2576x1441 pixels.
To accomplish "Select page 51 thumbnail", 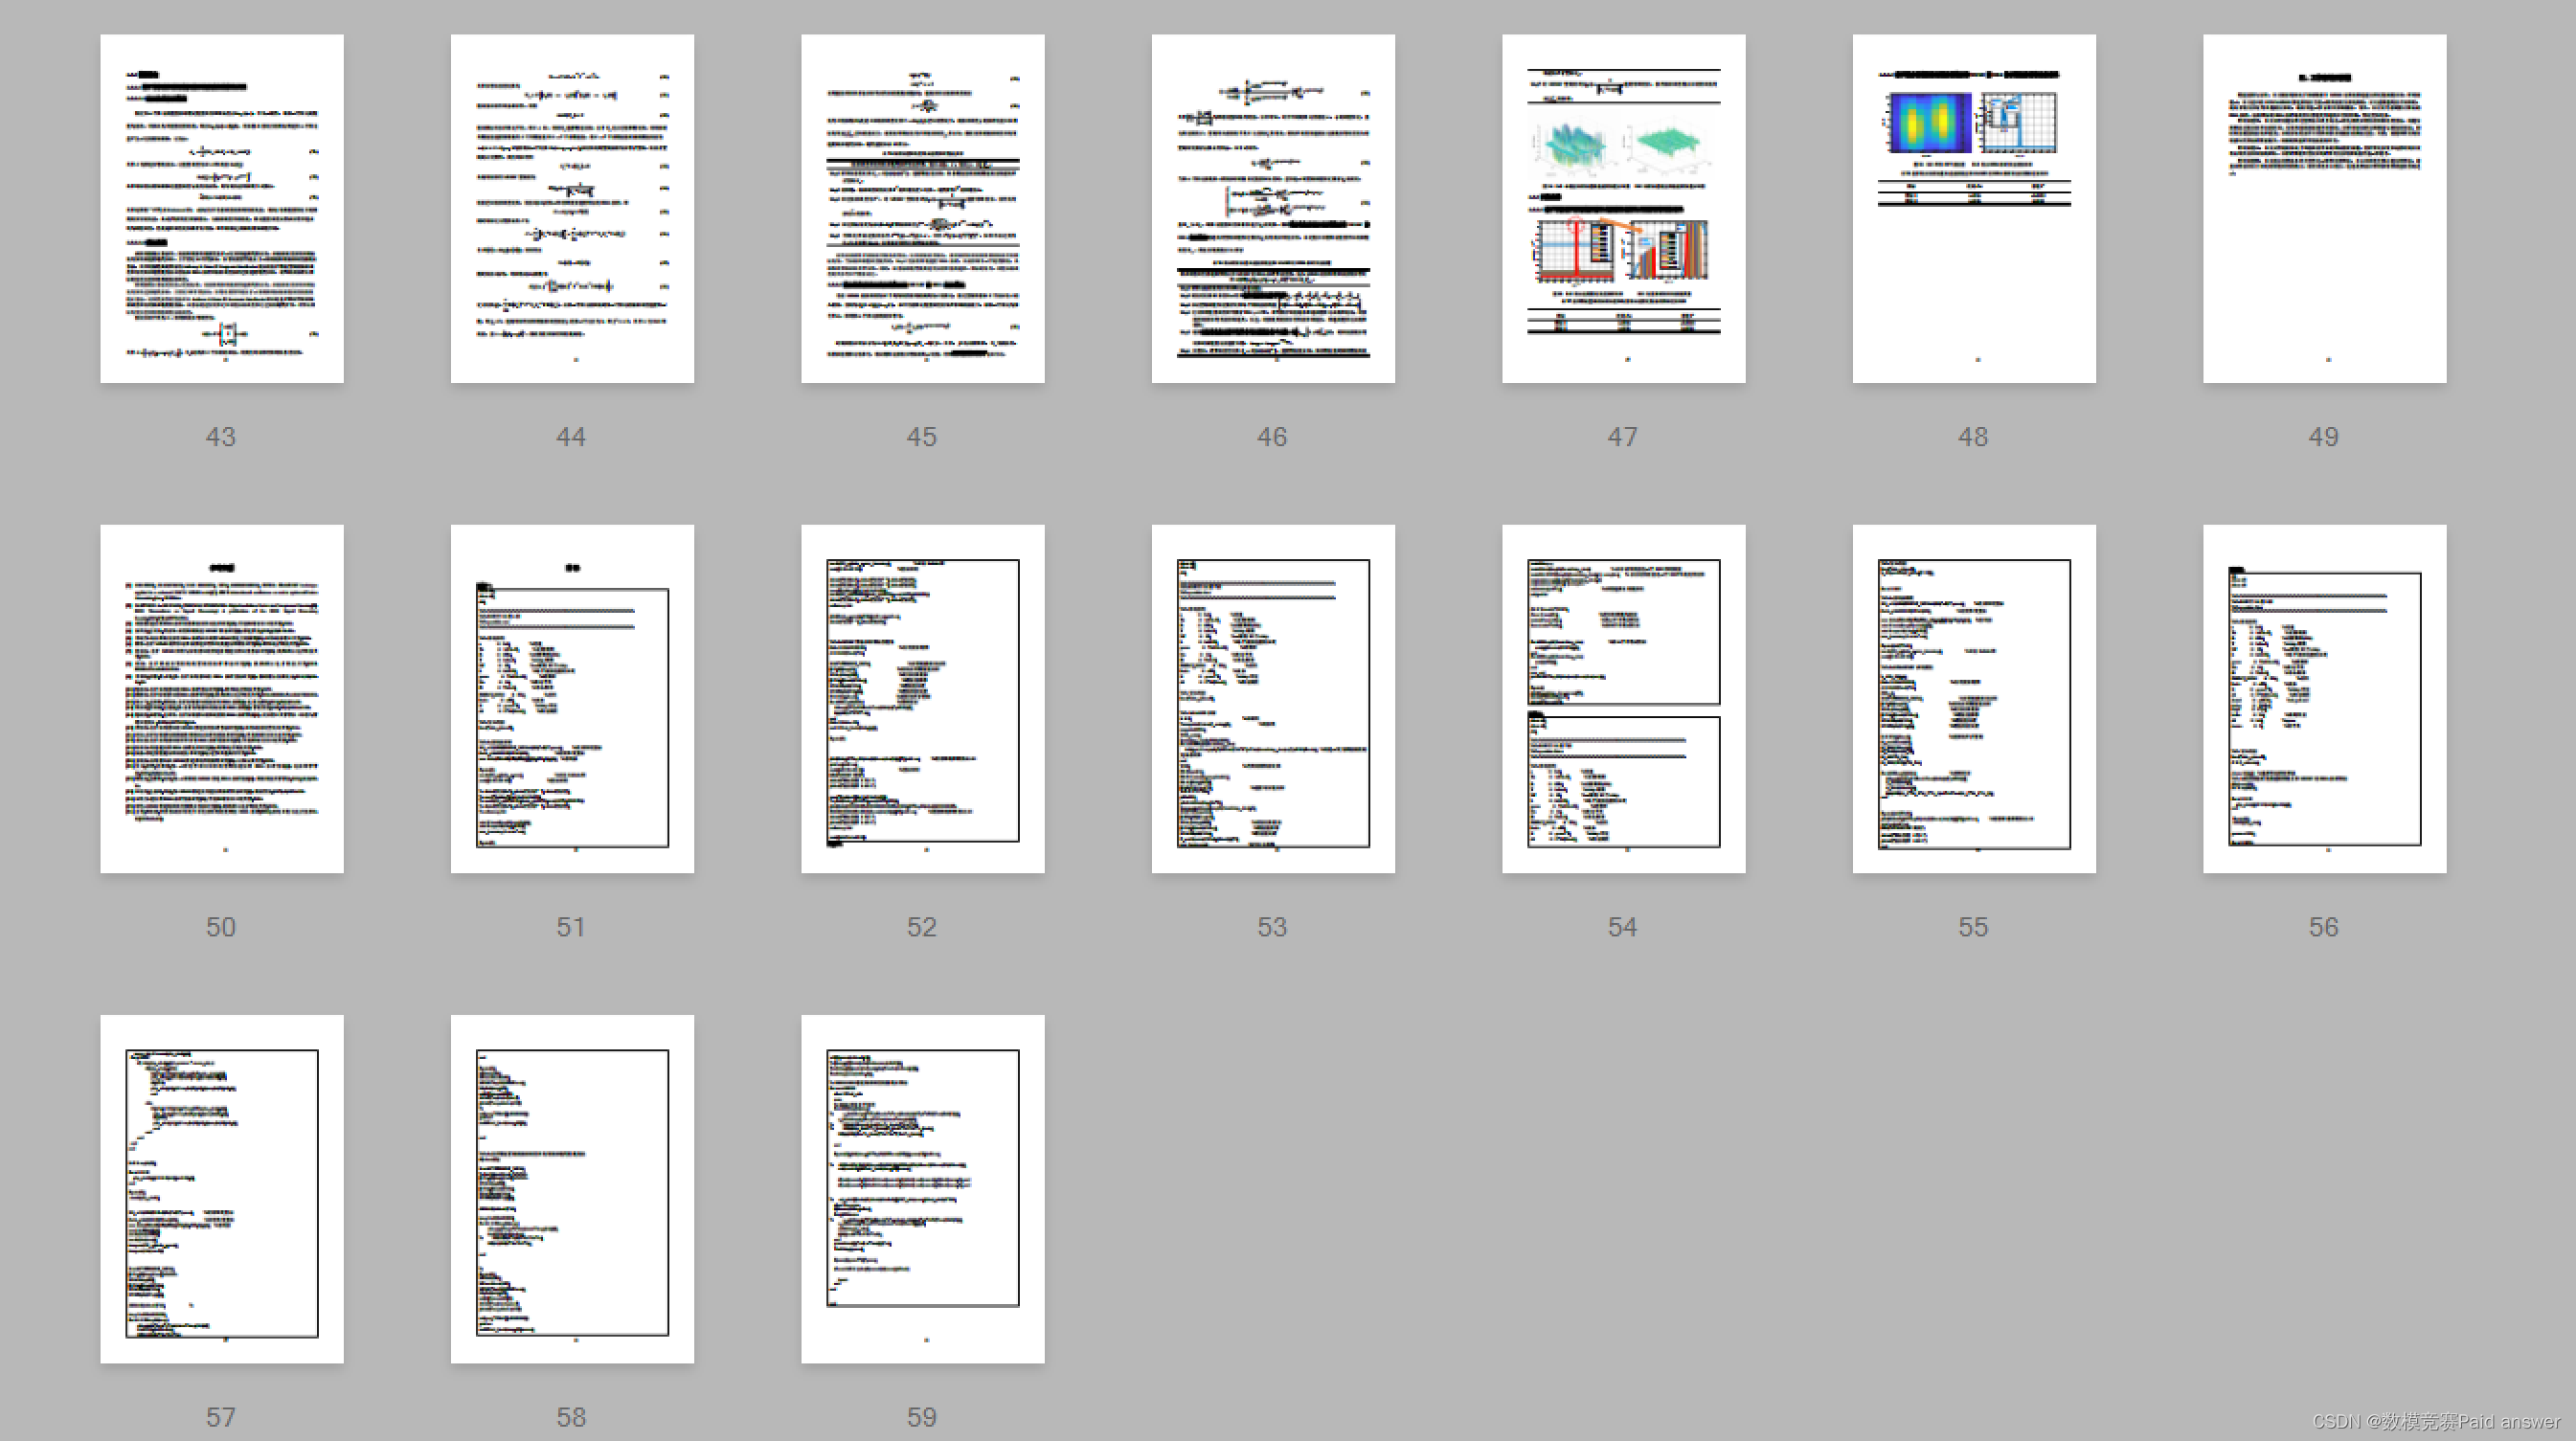I will [572, 699].
